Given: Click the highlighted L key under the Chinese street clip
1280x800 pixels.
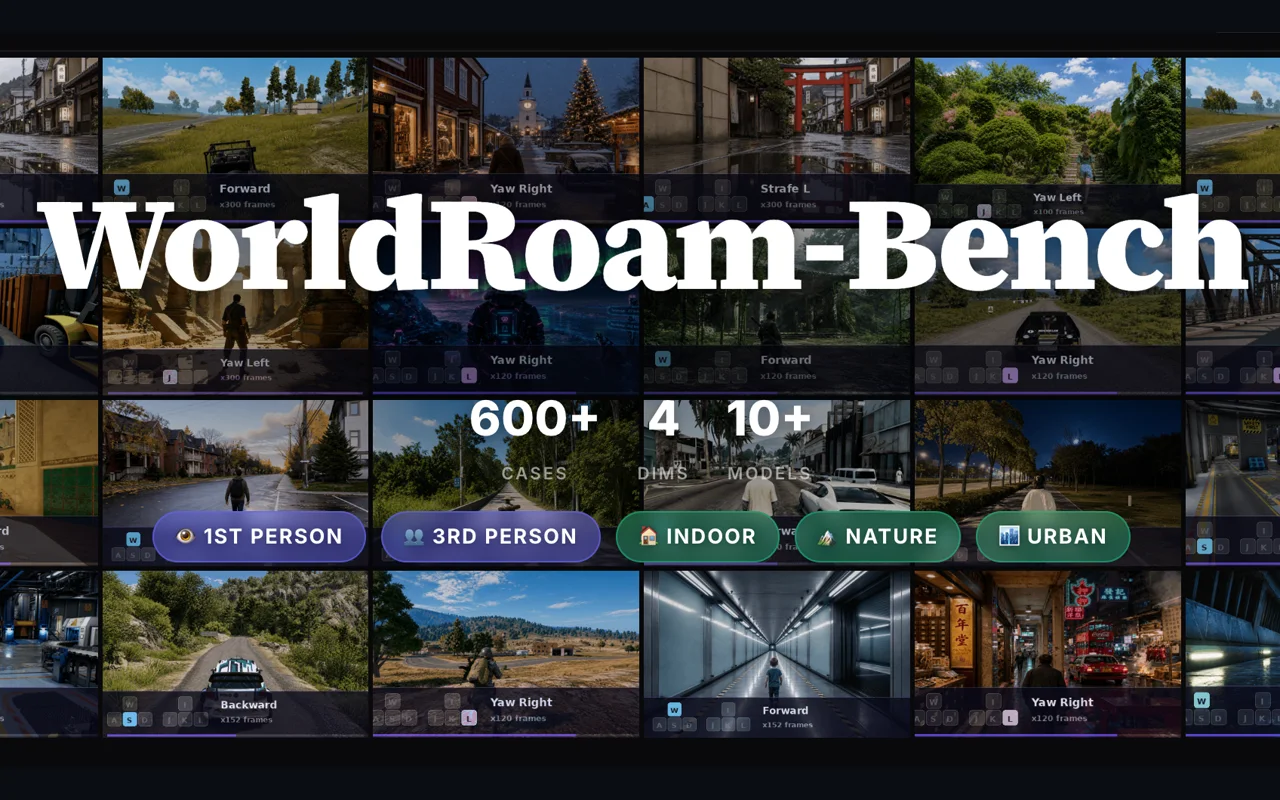Looking at the screenshot, I should click(x=1010, y=717).
